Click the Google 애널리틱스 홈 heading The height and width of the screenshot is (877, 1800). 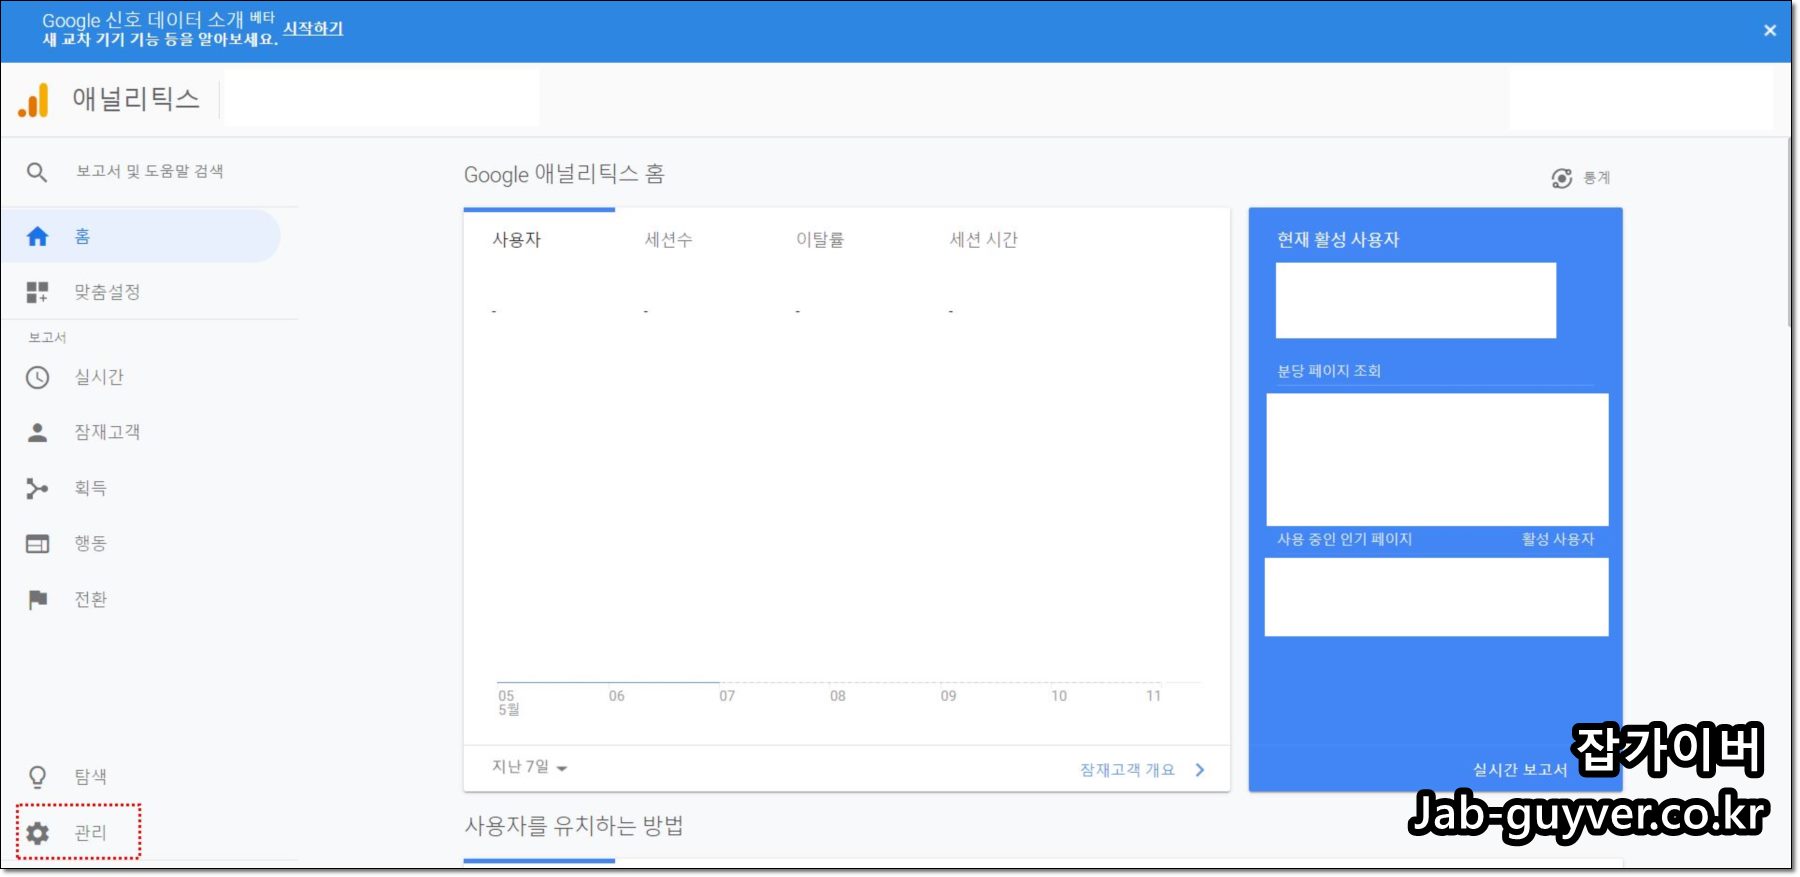[x=564, y=174]
